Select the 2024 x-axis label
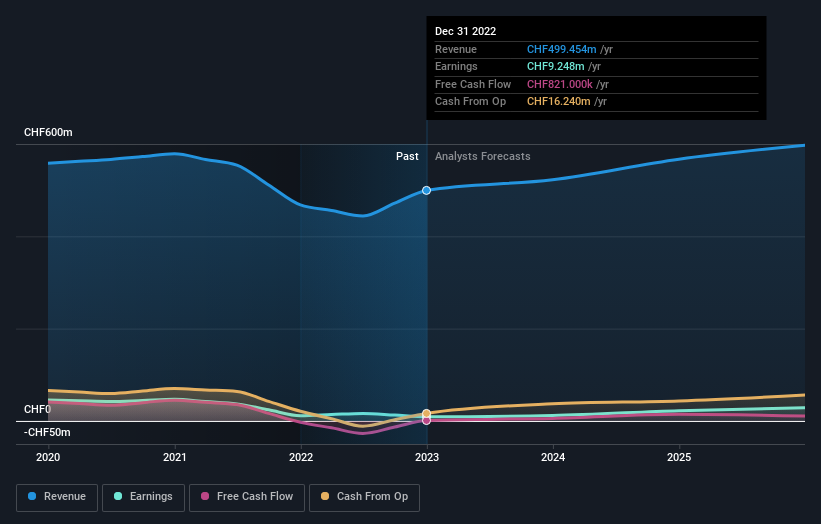 pyautogui.click(x=553, y=458)
